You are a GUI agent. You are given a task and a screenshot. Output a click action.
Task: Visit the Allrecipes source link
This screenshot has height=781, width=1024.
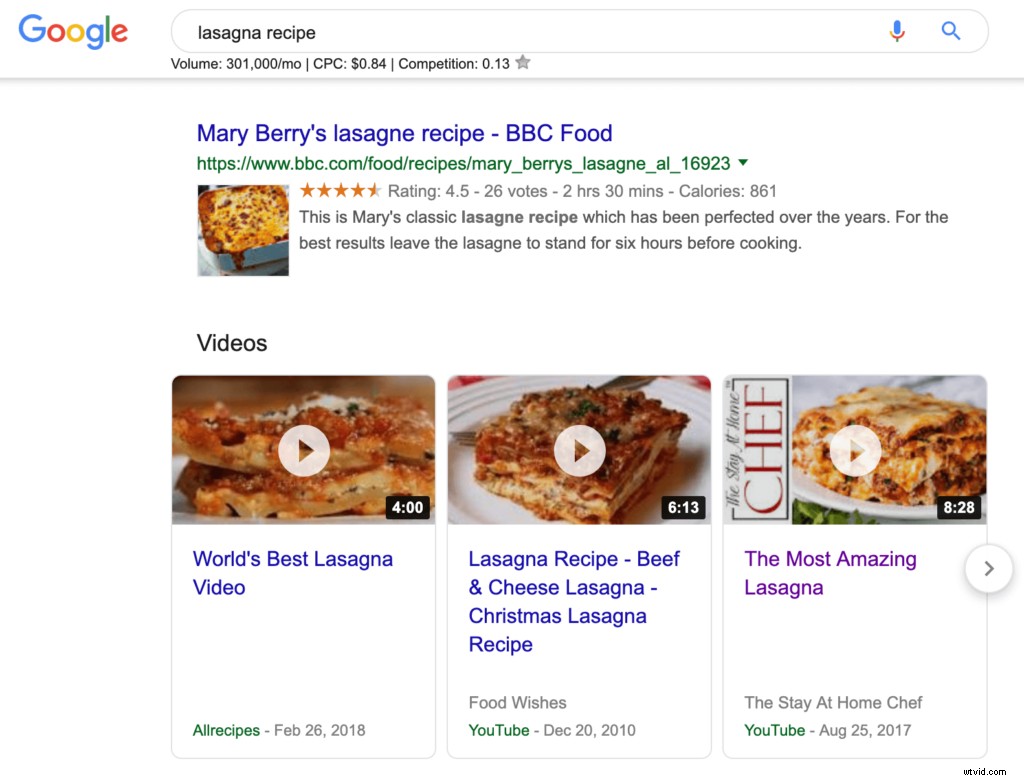click(x=226, y=730)
